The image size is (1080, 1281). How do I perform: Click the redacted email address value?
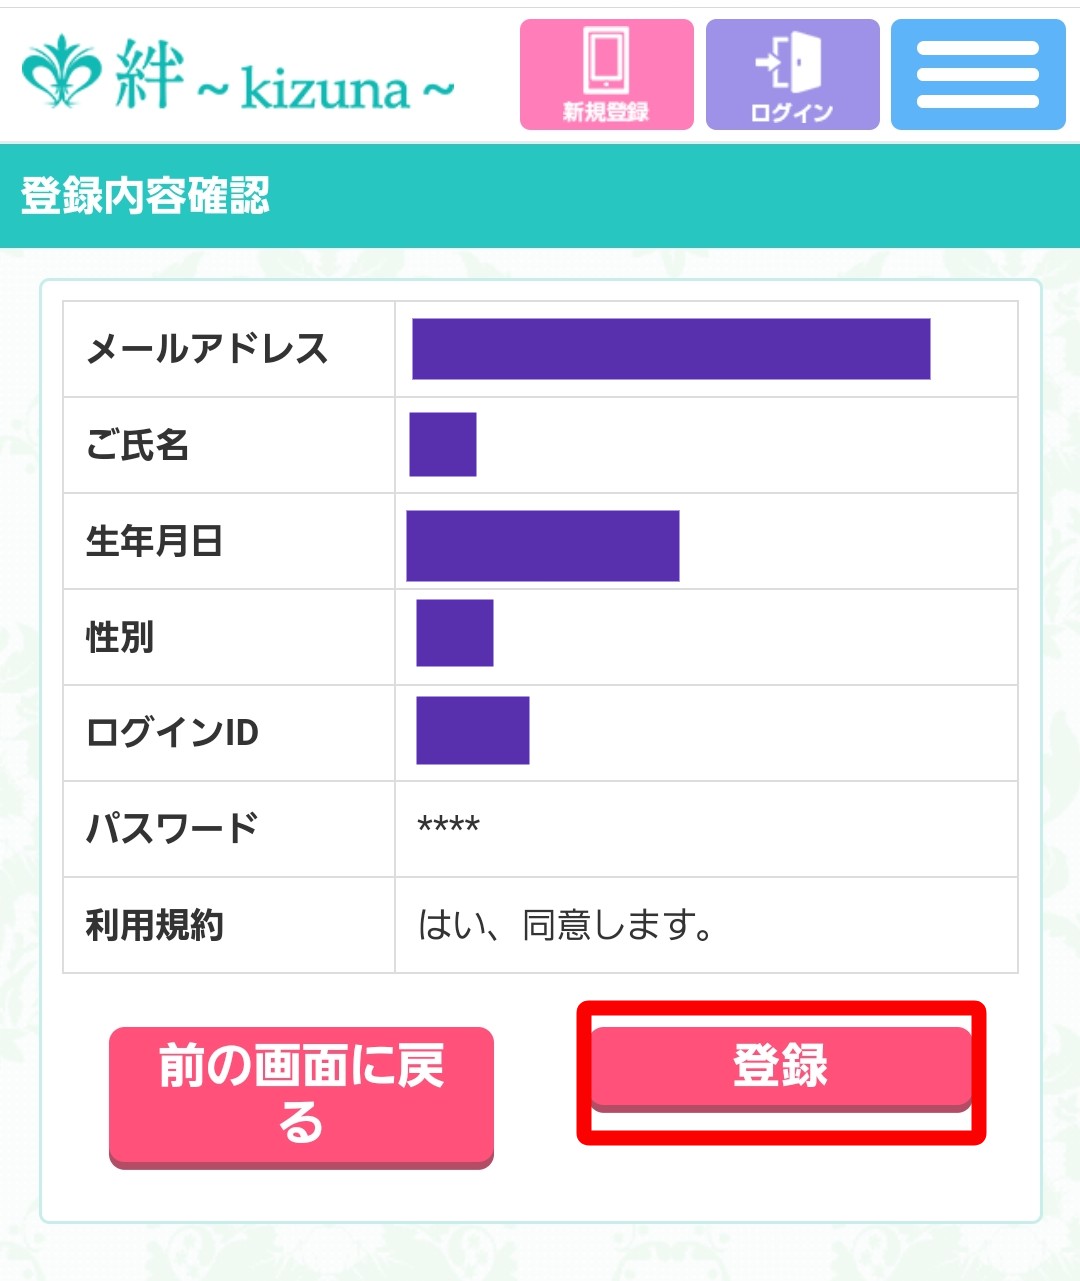click(x=671, y=349)
